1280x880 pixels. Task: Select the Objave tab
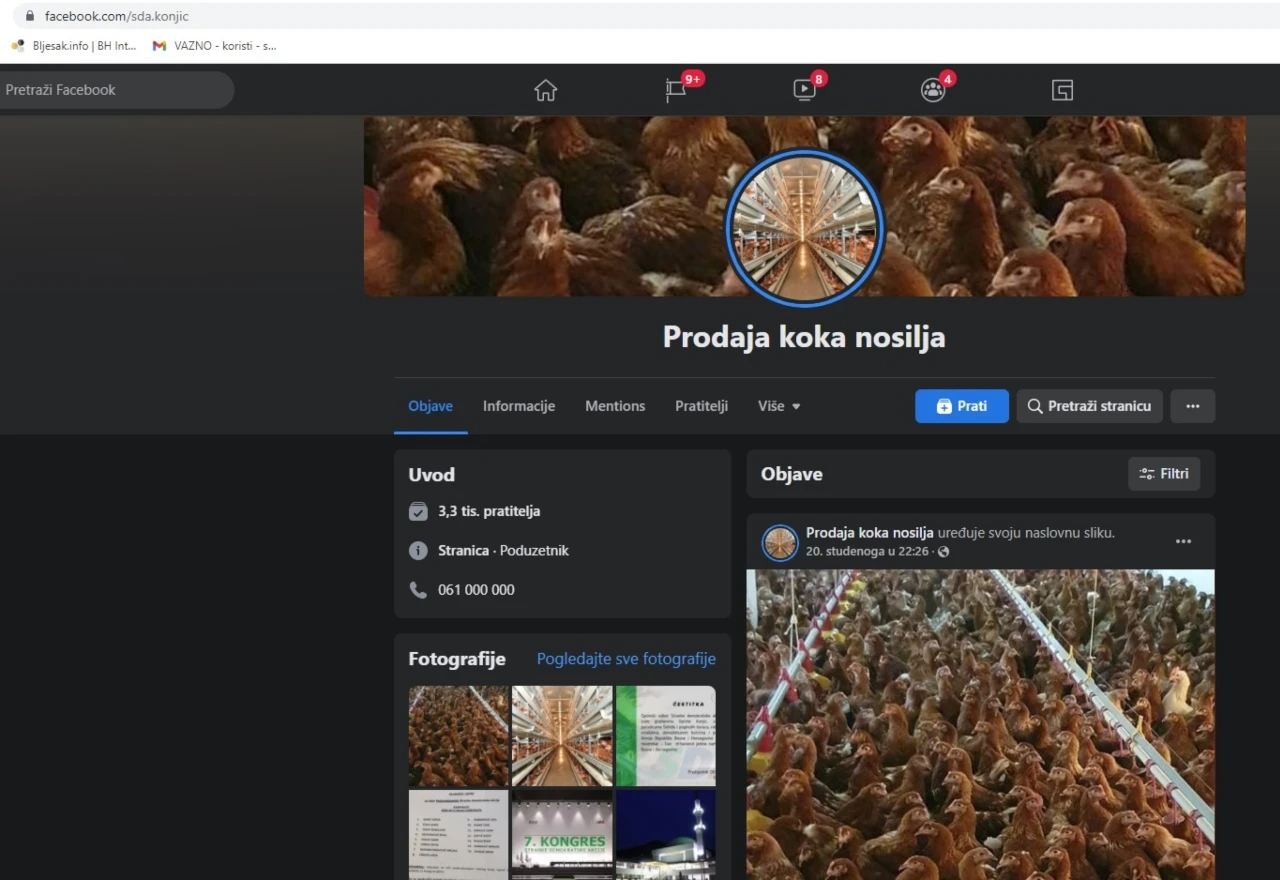430,406
